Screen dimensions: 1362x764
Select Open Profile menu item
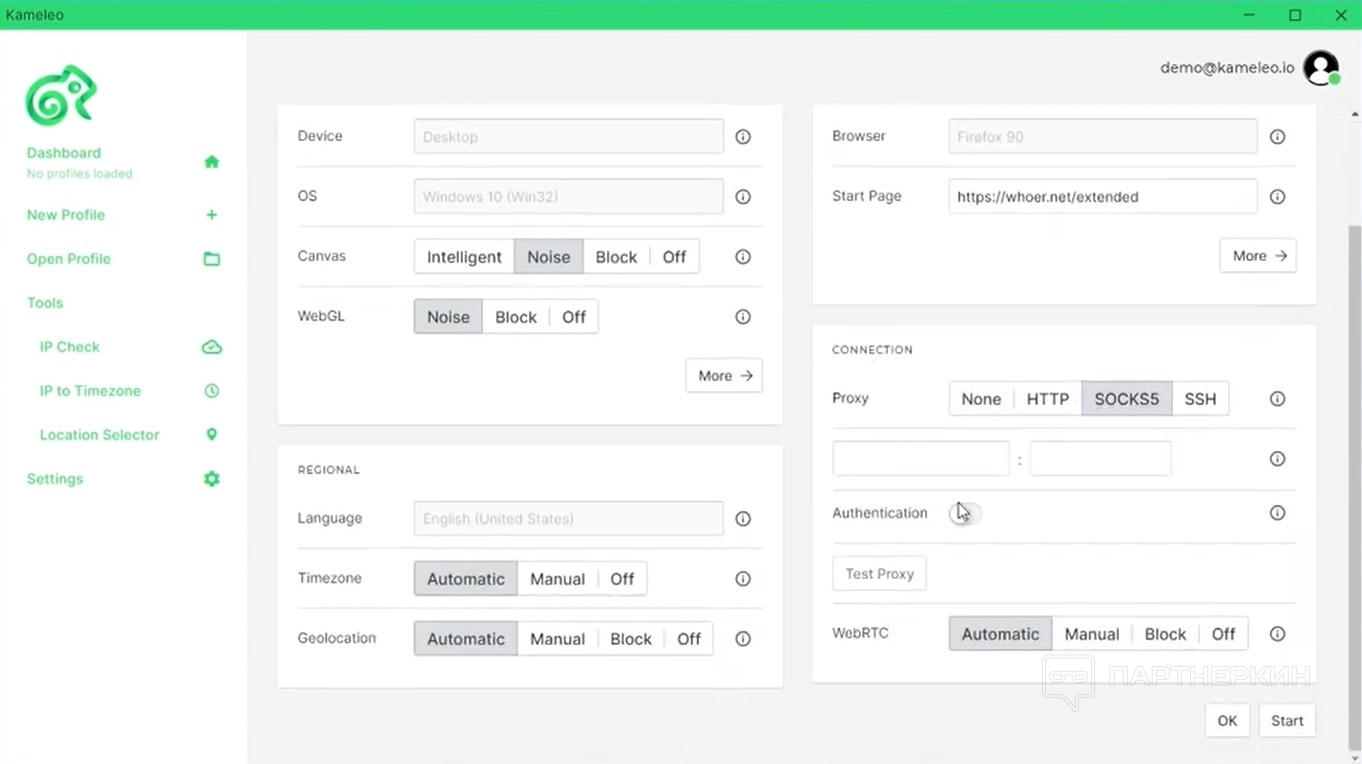pos(69,259)
